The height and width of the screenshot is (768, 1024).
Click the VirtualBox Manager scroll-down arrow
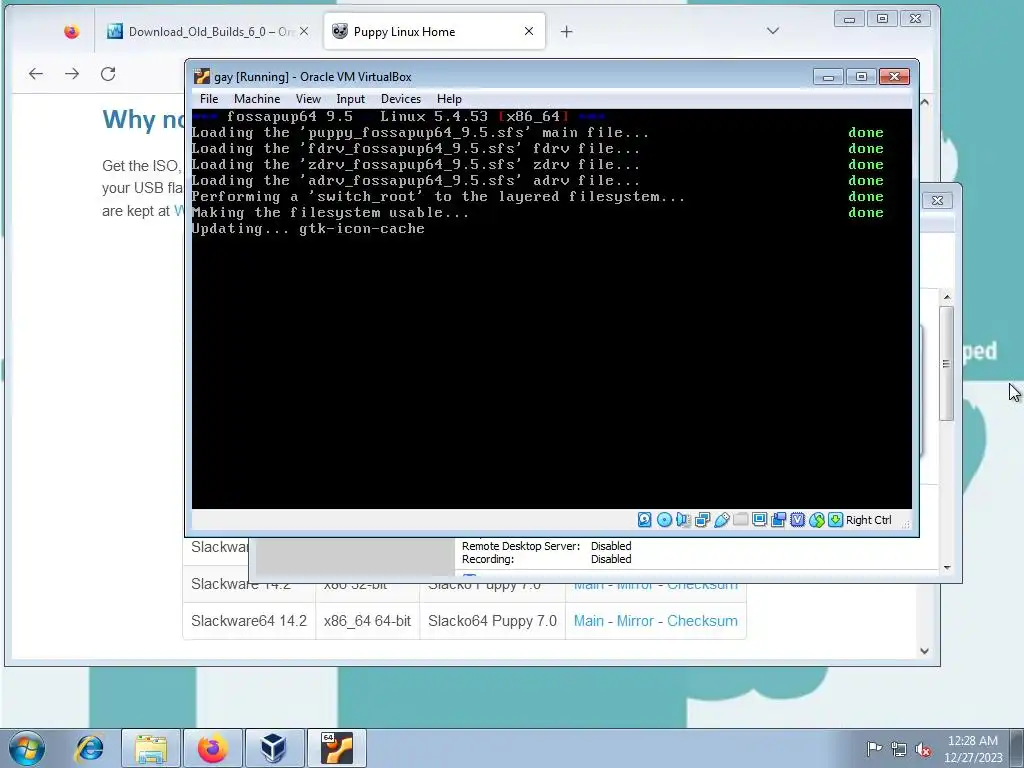pos(946,568)
